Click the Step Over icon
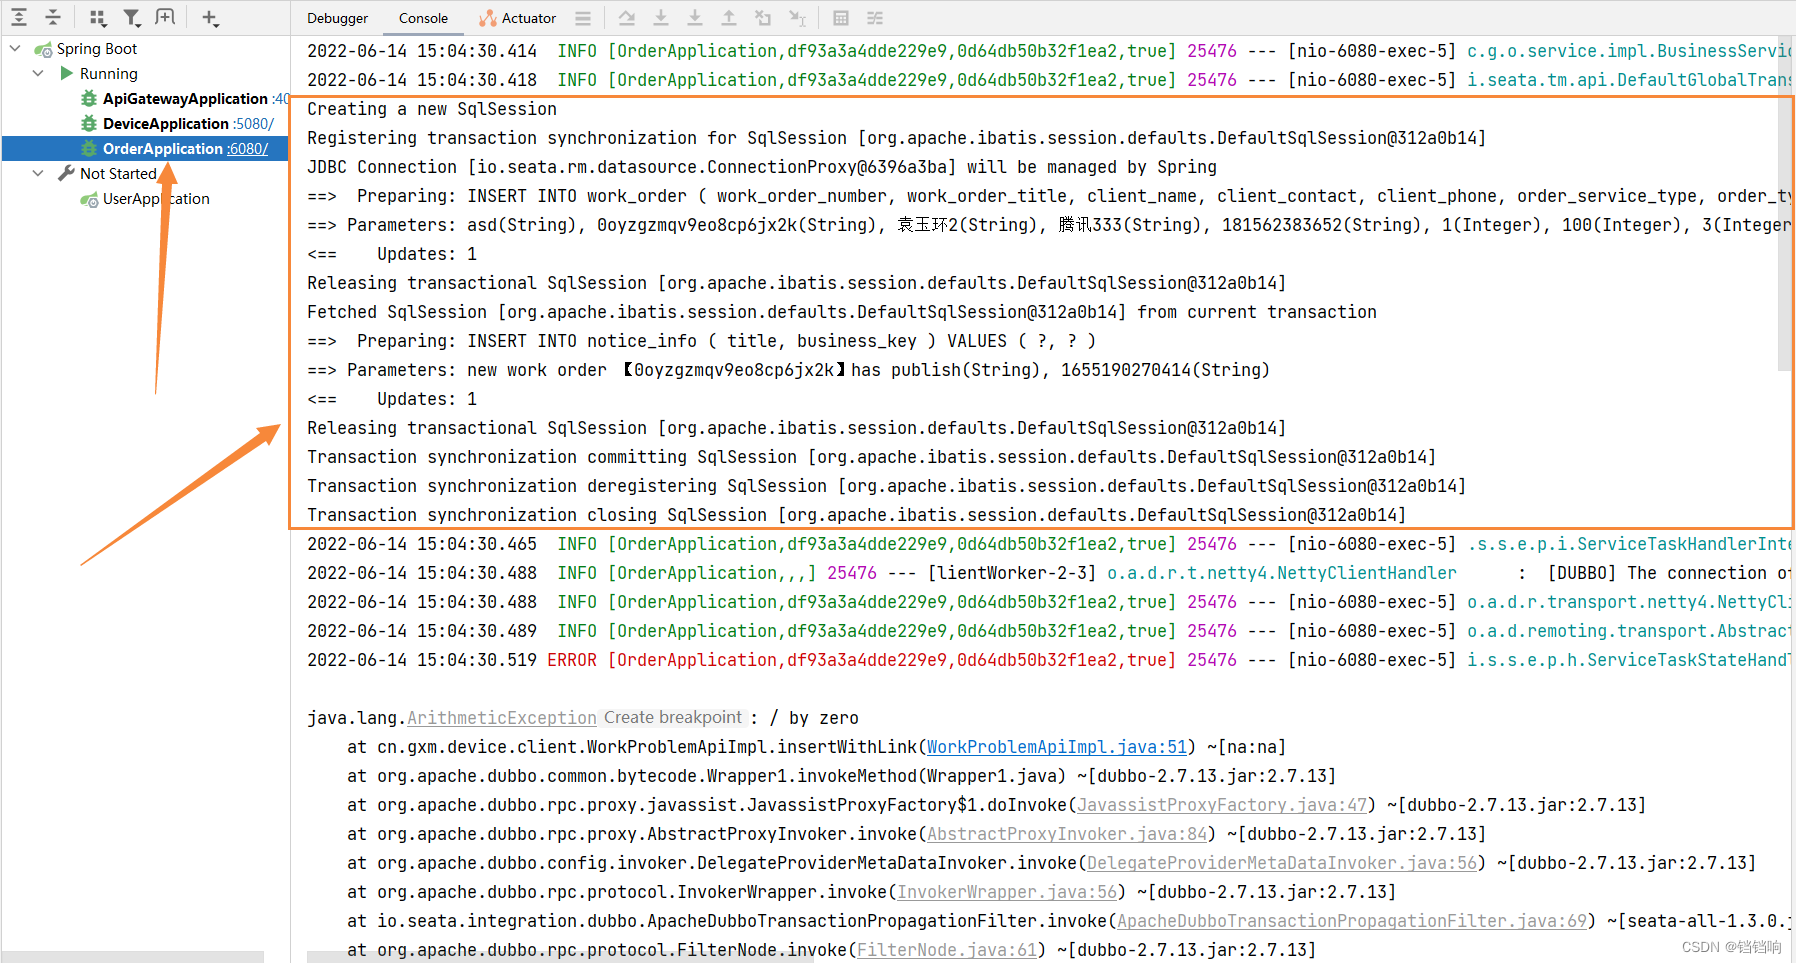The height and width of the screenshot is (963, 1796). (626, 18)
